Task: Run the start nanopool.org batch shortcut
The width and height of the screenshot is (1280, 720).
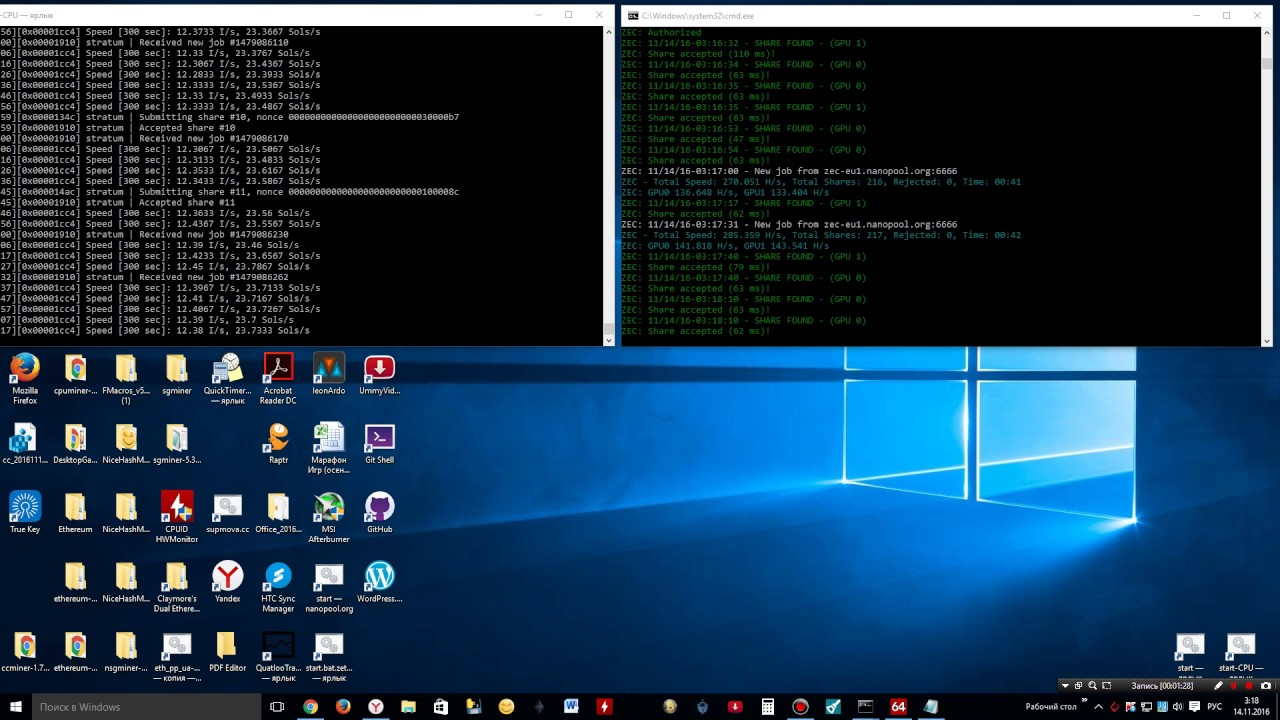Action: click(329, 577)
